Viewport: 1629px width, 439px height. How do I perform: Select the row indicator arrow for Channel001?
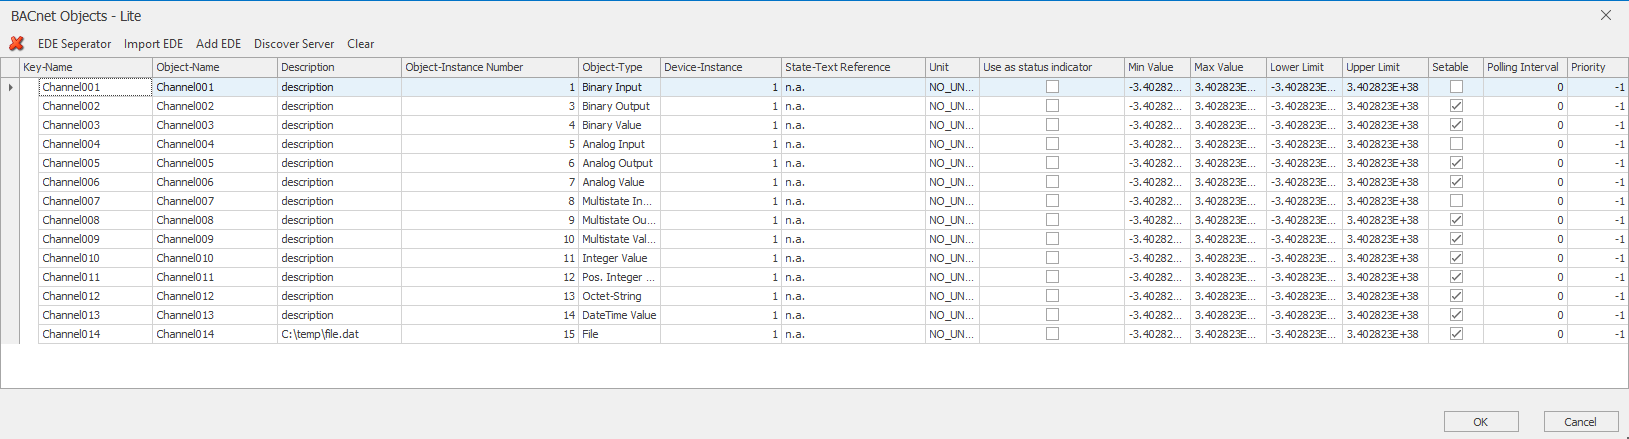coord(11,87)
